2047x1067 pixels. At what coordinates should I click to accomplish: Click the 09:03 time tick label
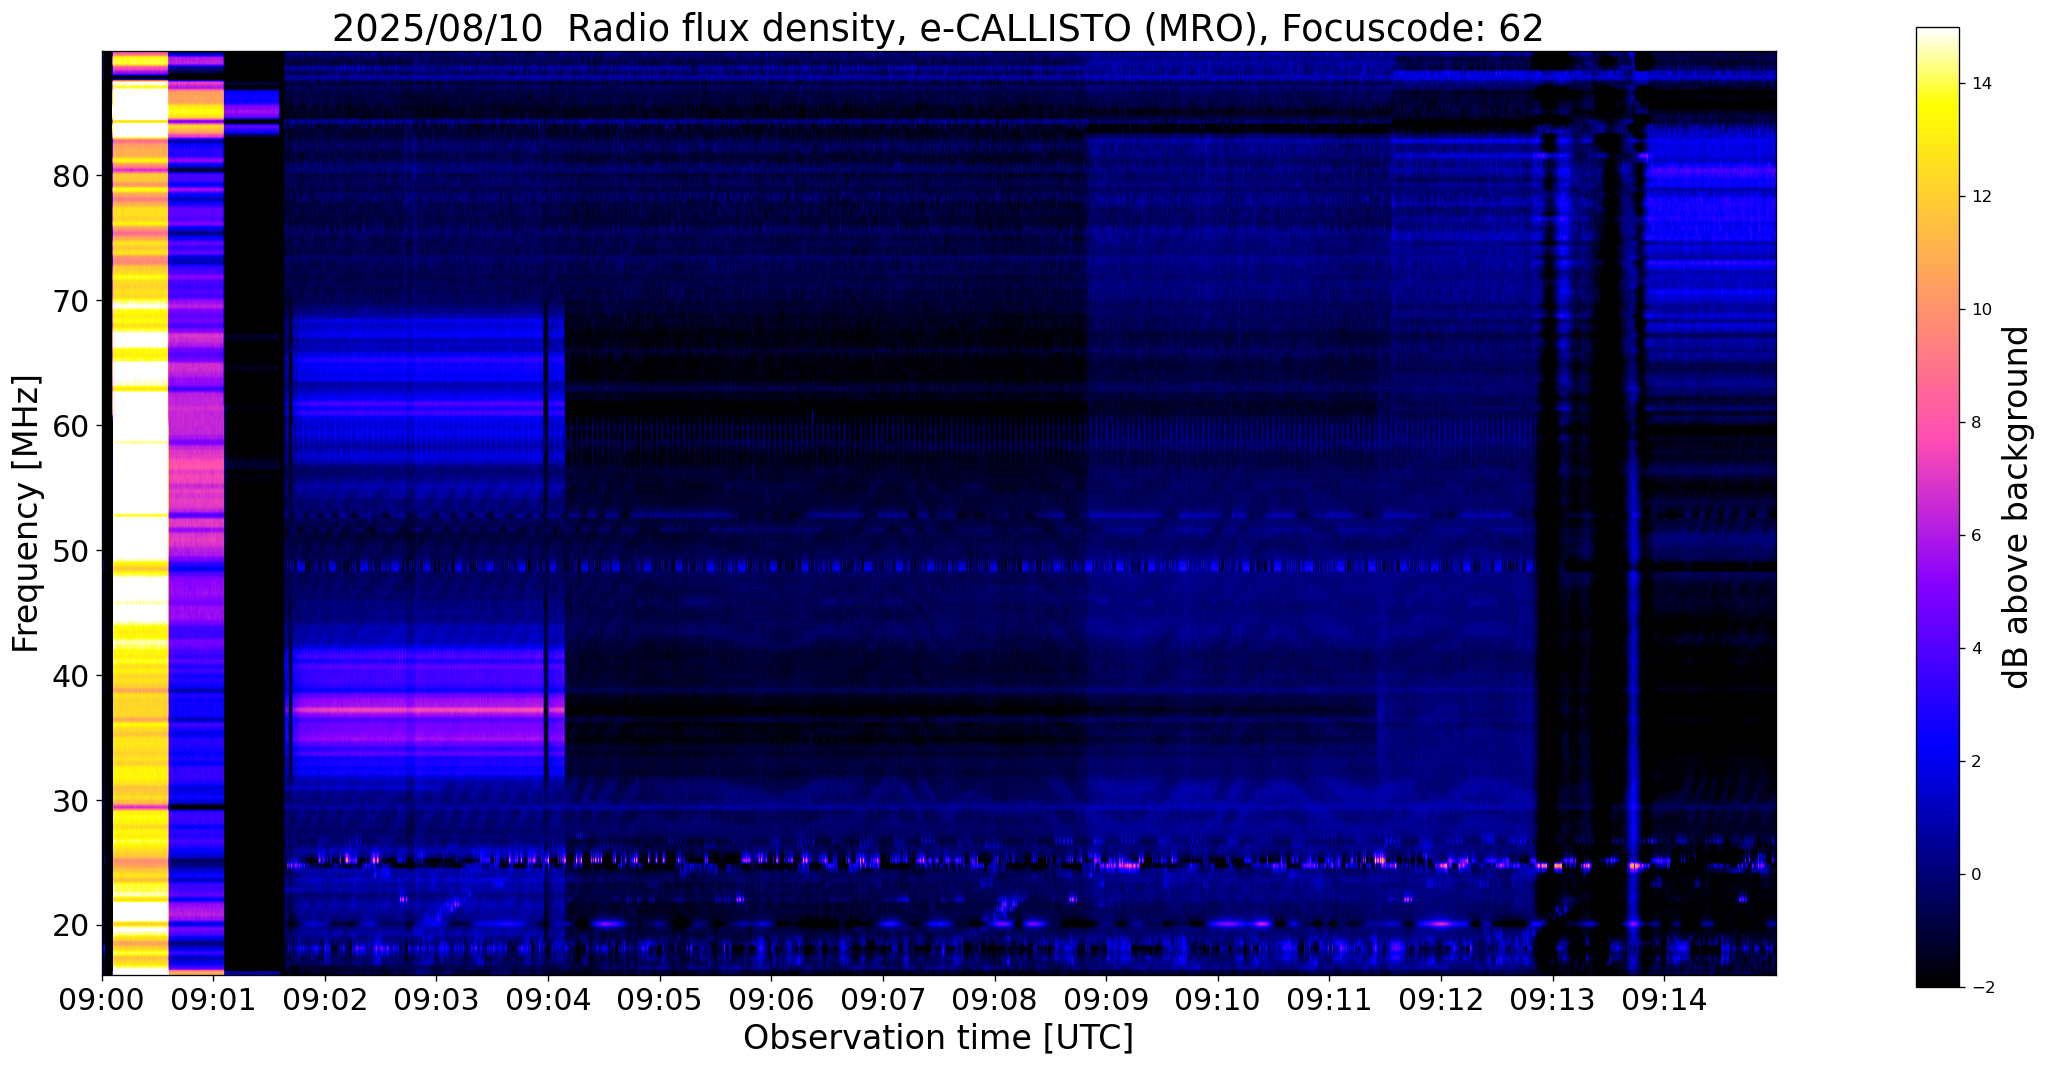(x=436, y=1000)
